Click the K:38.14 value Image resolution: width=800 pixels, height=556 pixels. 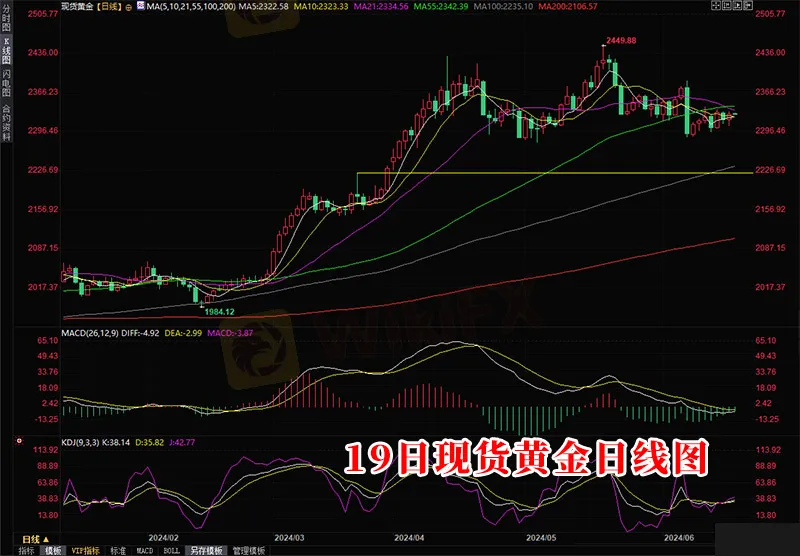[118, 442]
